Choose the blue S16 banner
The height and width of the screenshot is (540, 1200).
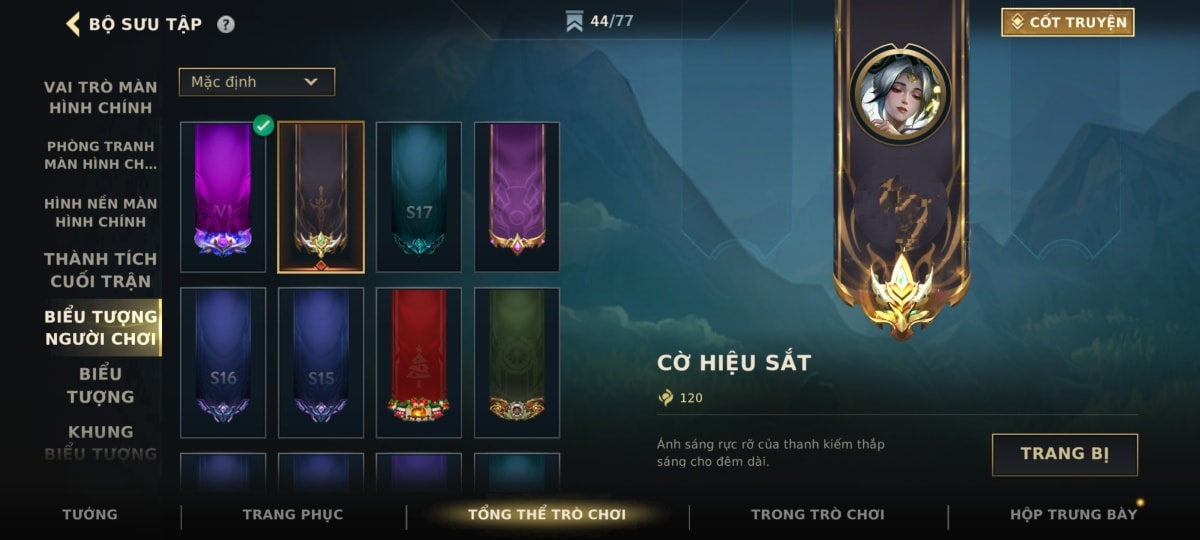(223, 362)
